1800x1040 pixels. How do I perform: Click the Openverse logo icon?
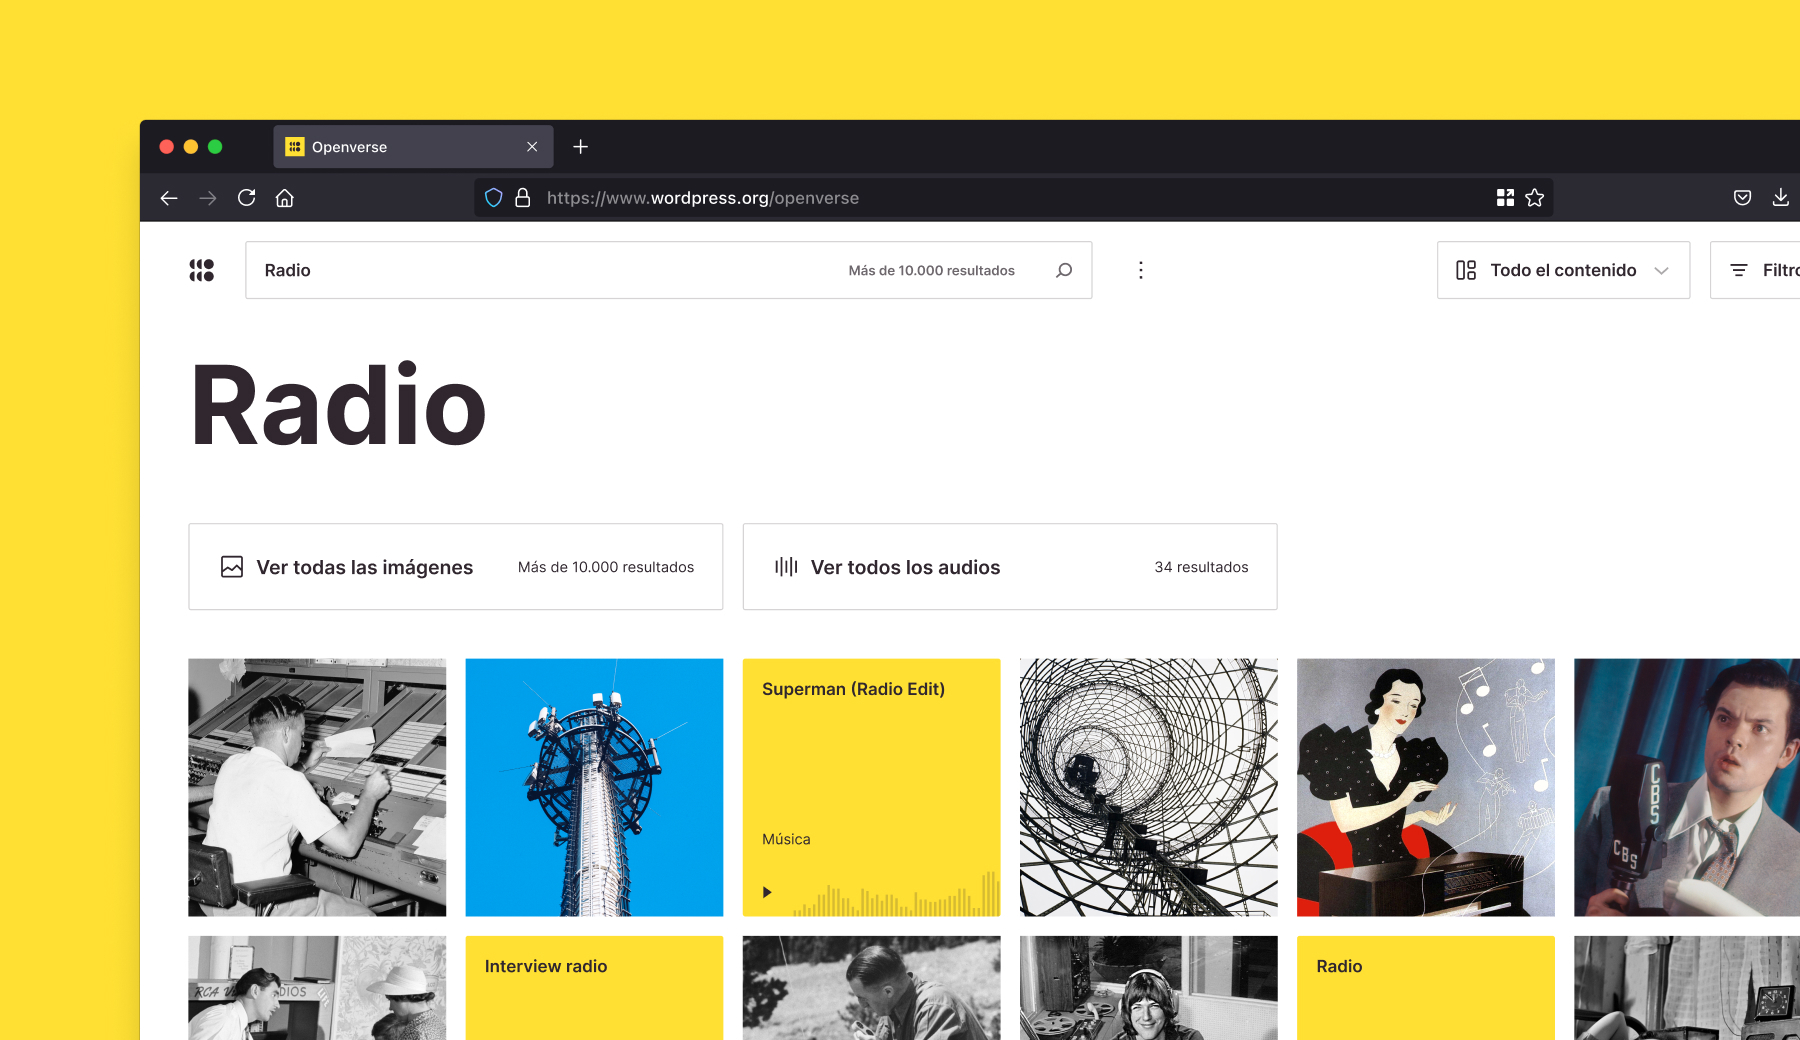point(201,269)
